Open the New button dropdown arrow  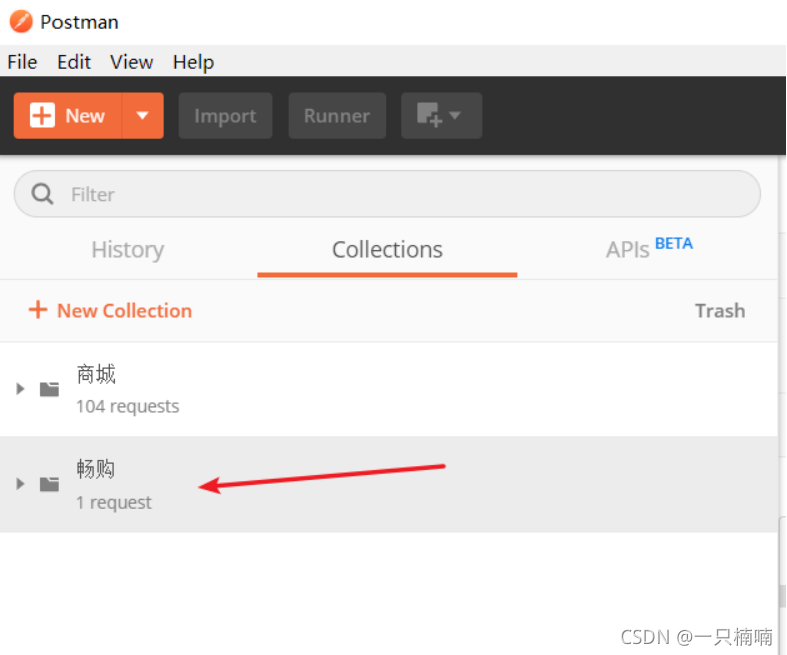tap(143, 115)
